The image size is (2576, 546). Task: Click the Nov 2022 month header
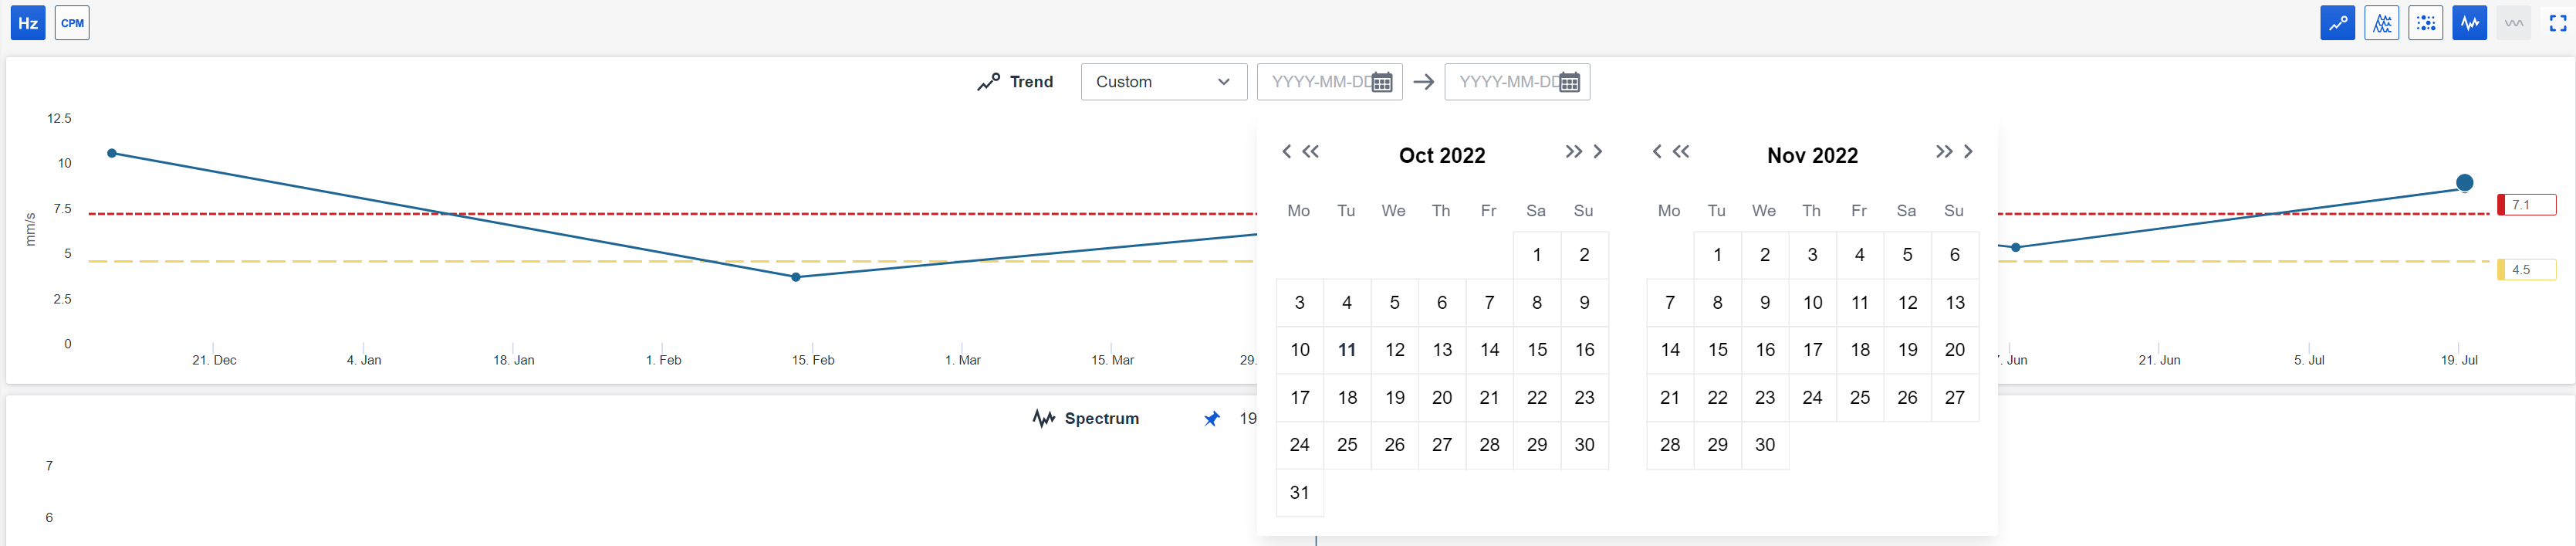tap(1812, 155)
